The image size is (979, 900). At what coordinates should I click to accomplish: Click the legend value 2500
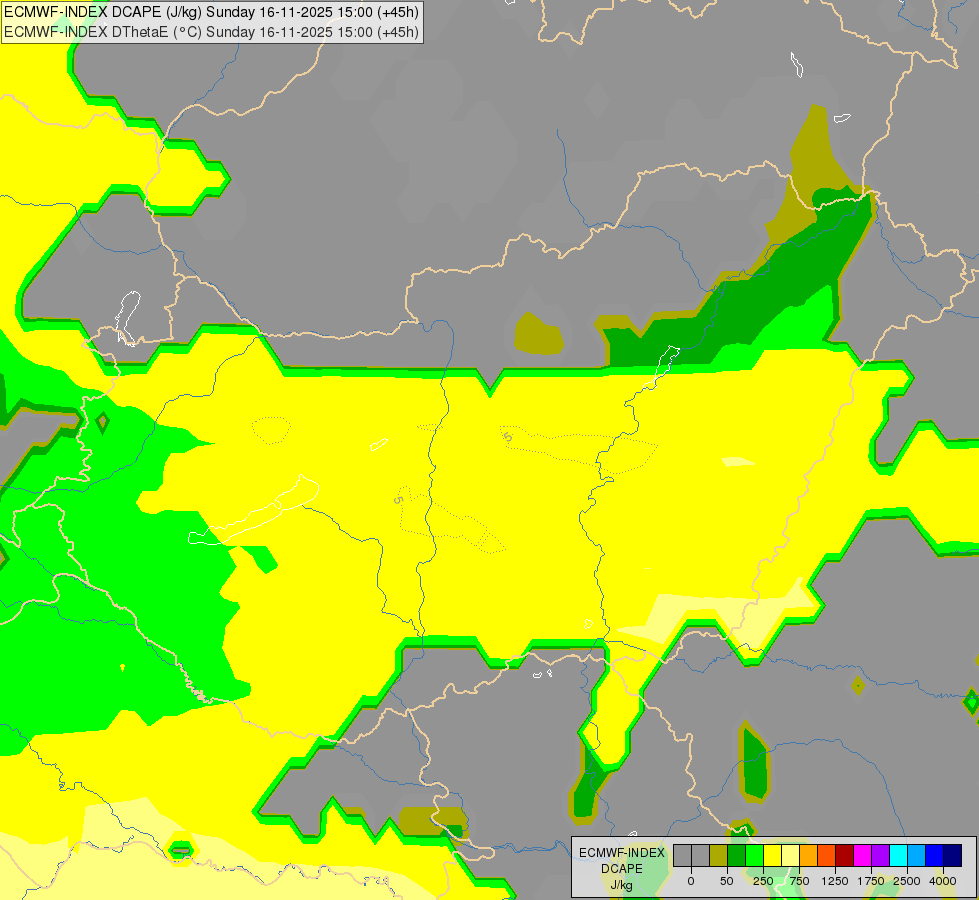(907, 881)
